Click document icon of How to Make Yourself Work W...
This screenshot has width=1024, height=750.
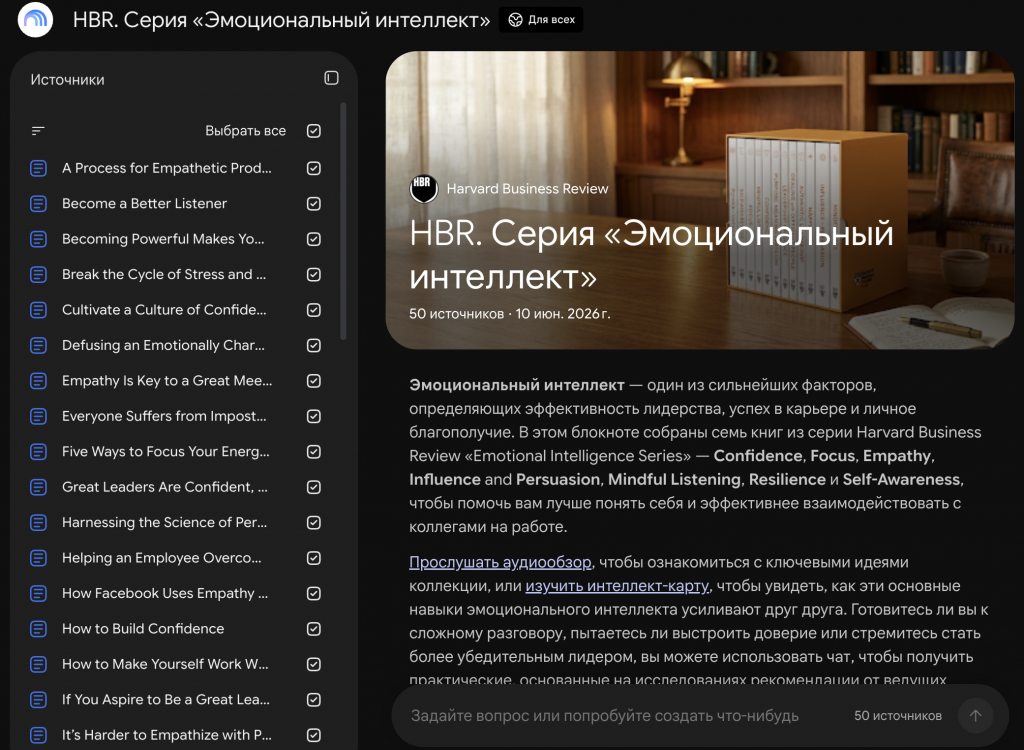[39, 664]
